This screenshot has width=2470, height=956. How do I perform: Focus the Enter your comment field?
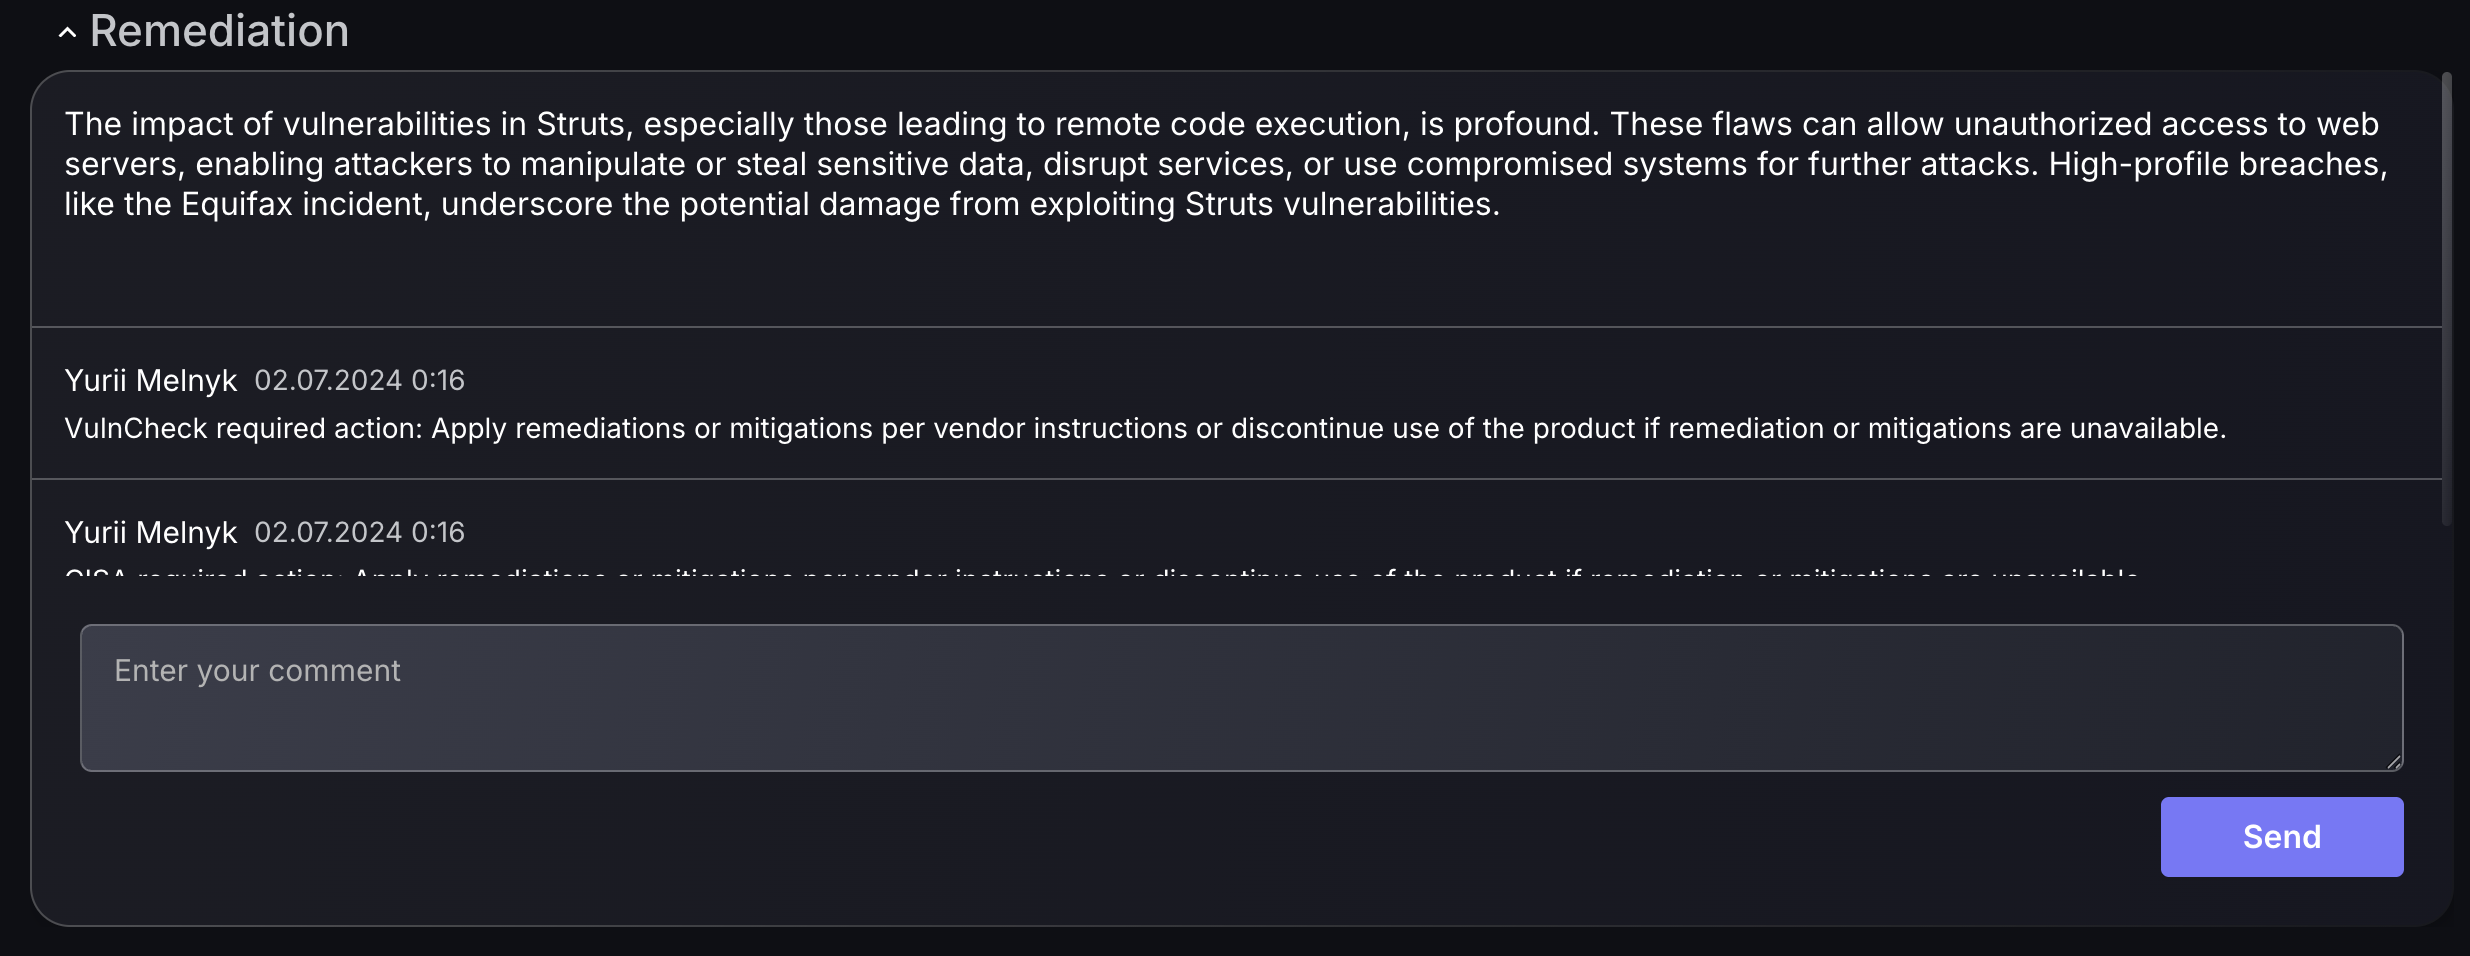[1241, 698]
